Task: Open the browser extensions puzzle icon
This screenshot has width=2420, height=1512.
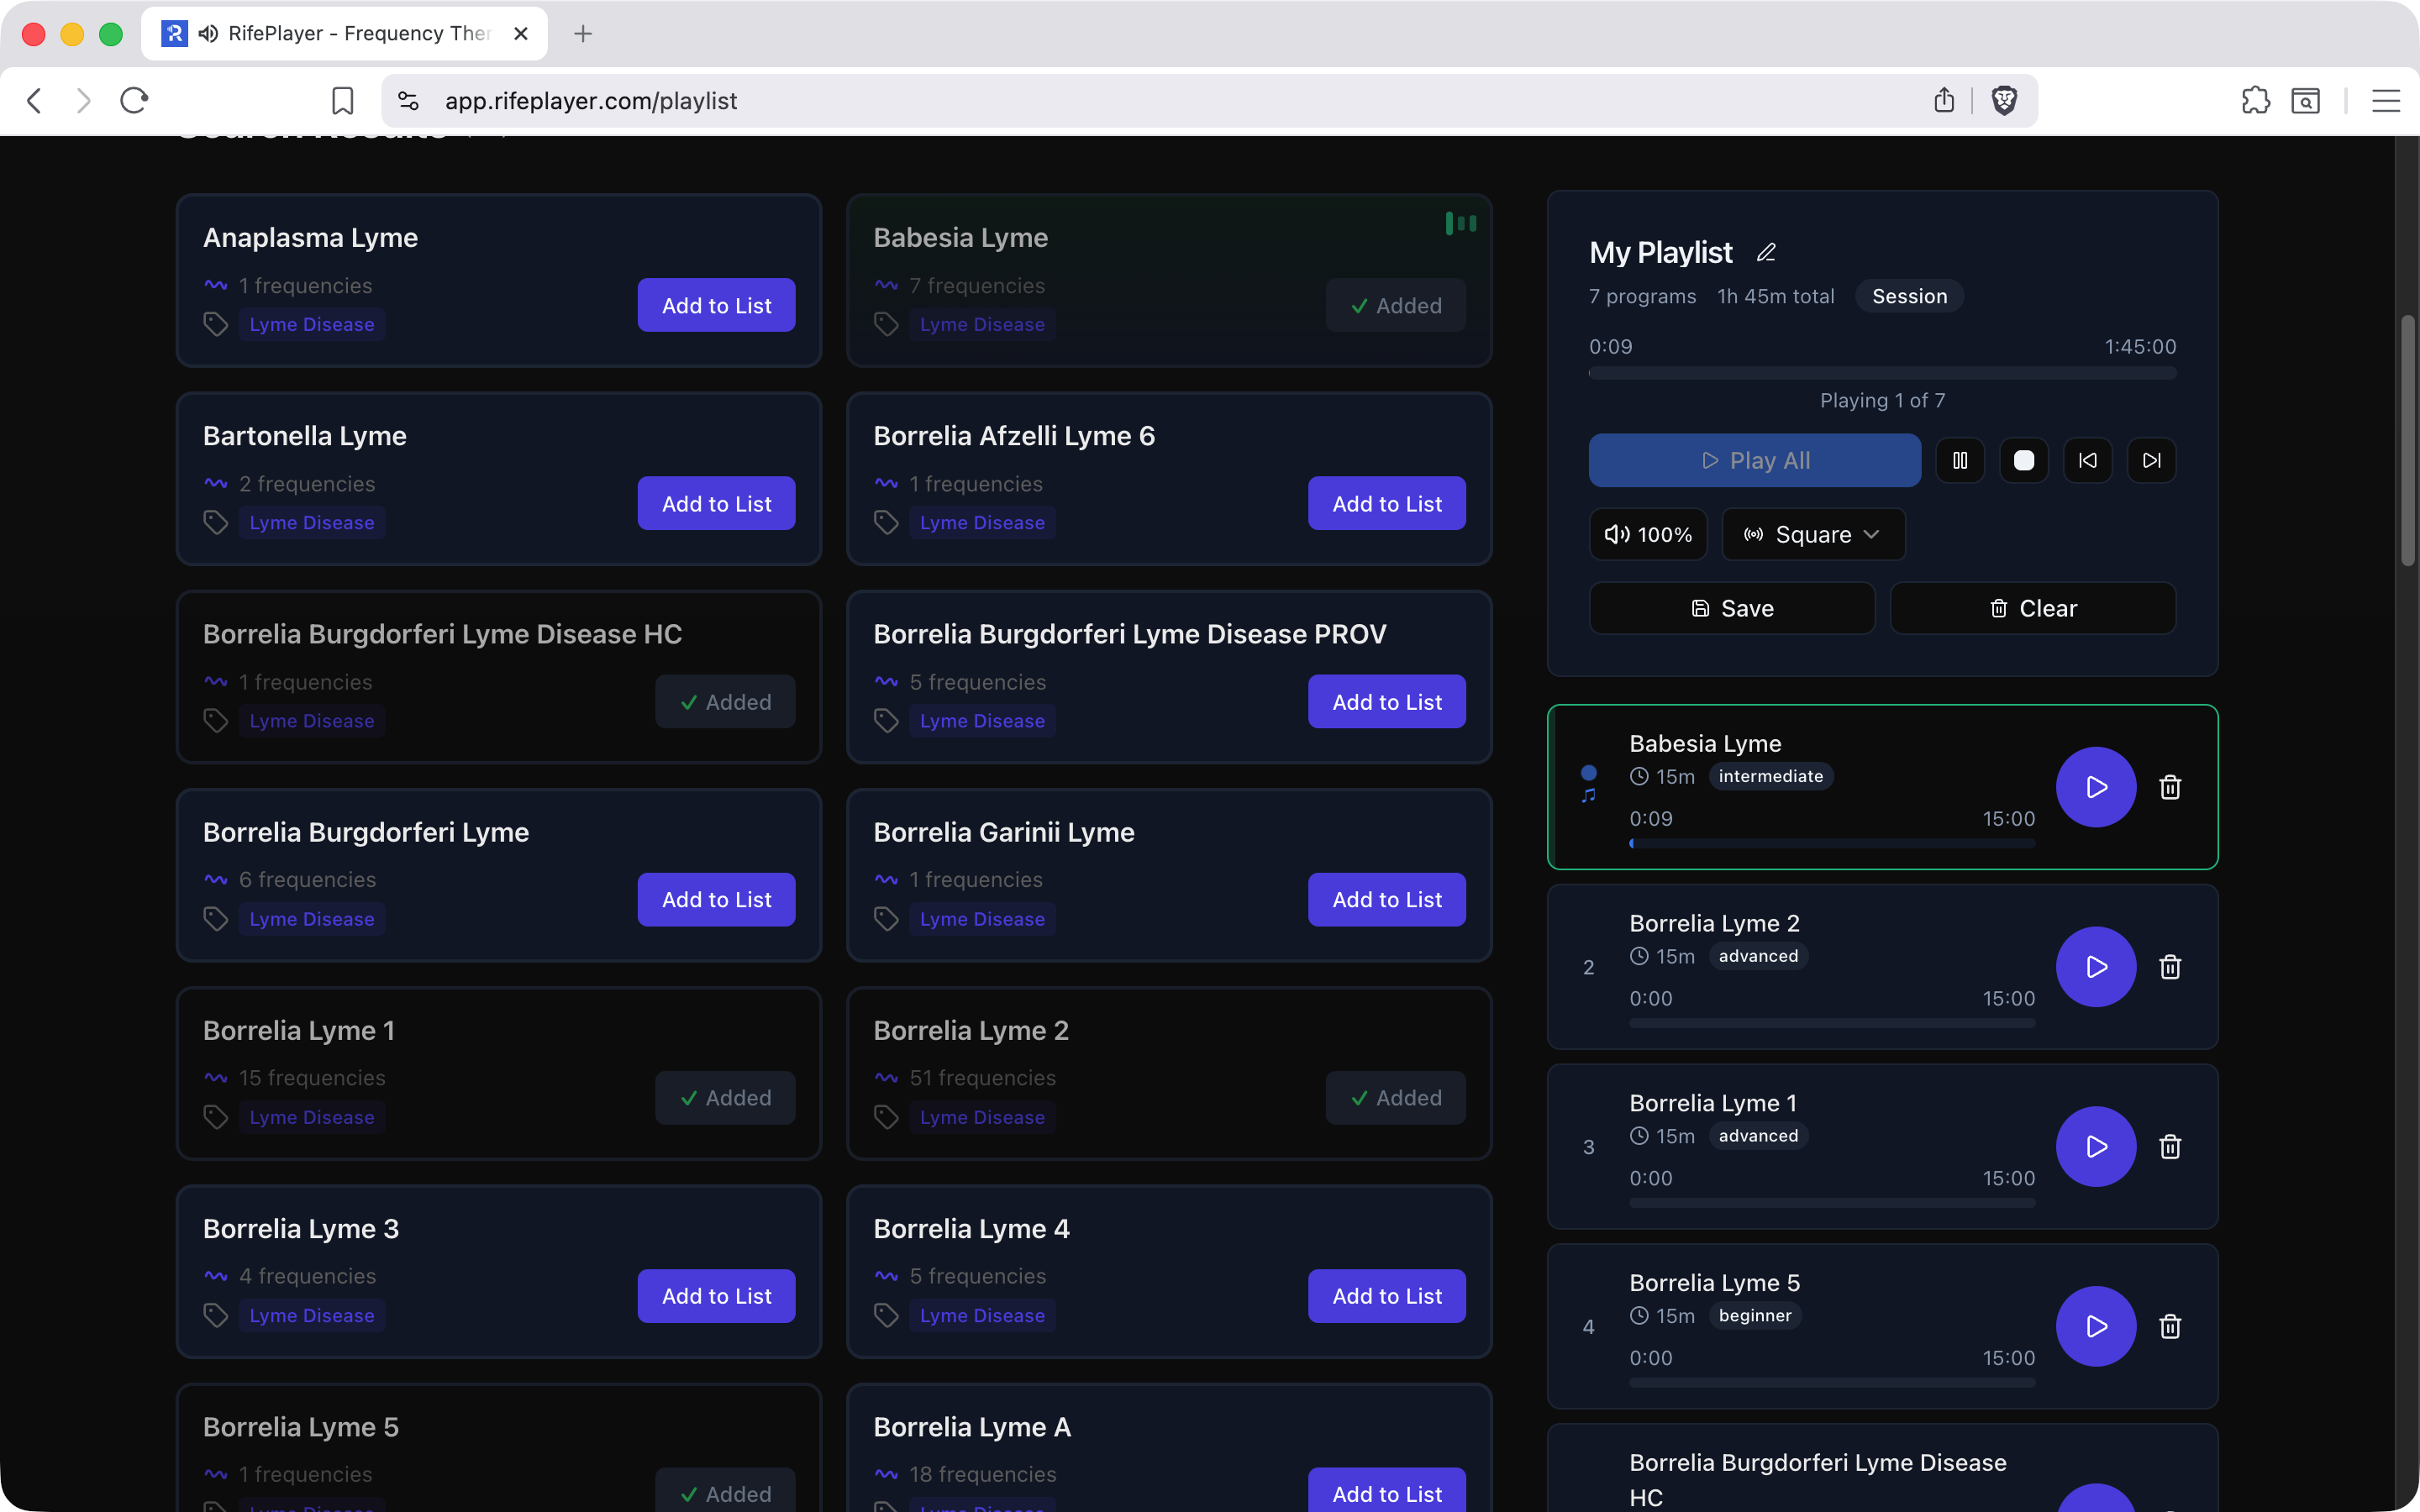Action: pyautogui.click(x=2255, y=100)
